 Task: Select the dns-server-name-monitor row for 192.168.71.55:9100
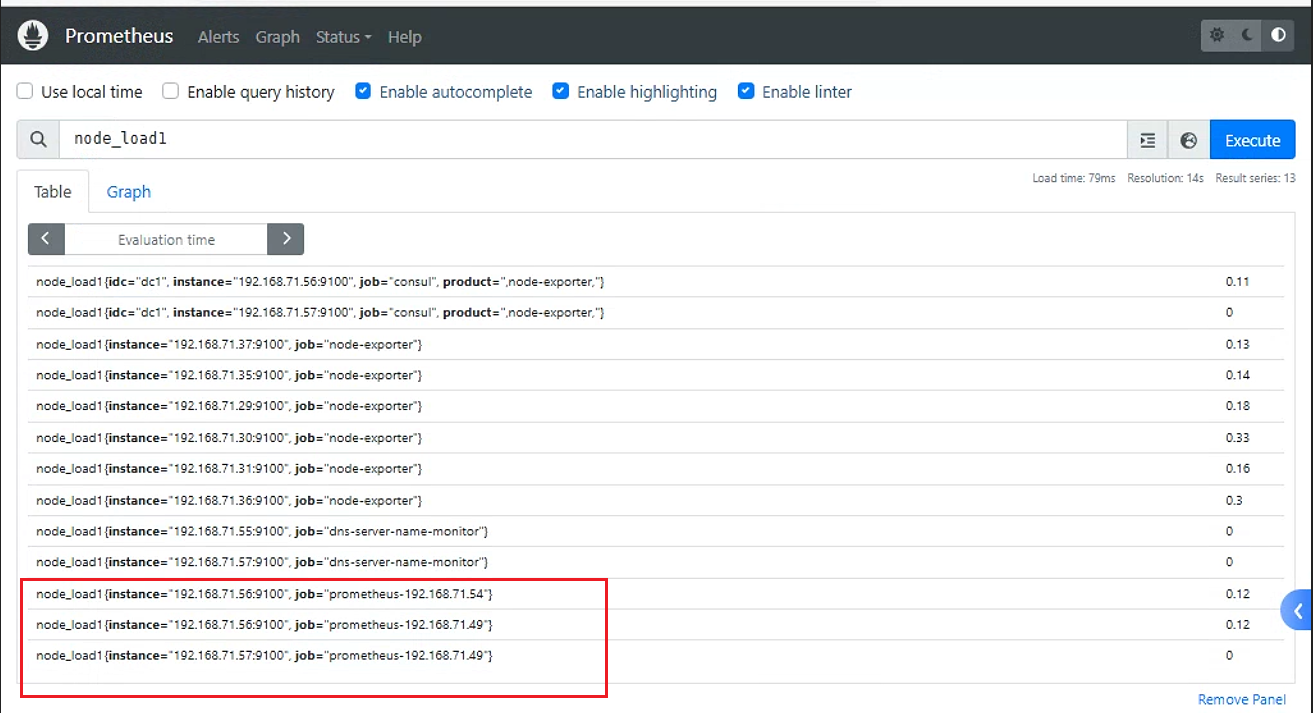pos(656,531)
